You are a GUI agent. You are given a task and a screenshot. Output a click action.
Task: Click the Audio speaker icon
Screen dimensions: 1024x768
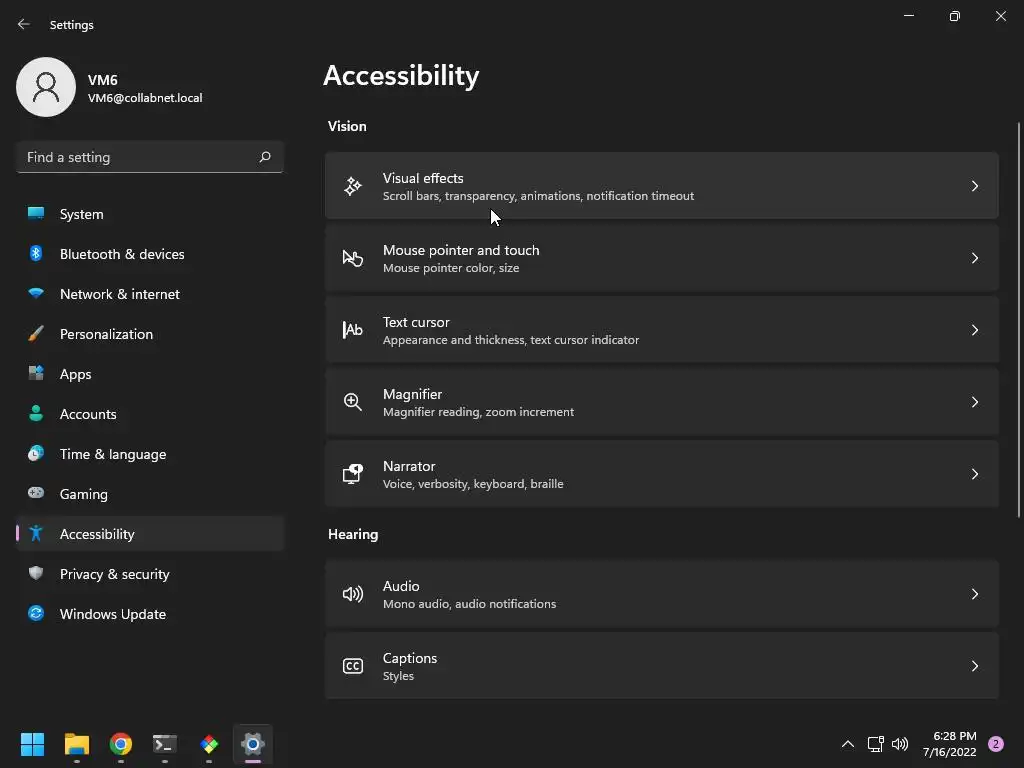(x=353, y=594)
